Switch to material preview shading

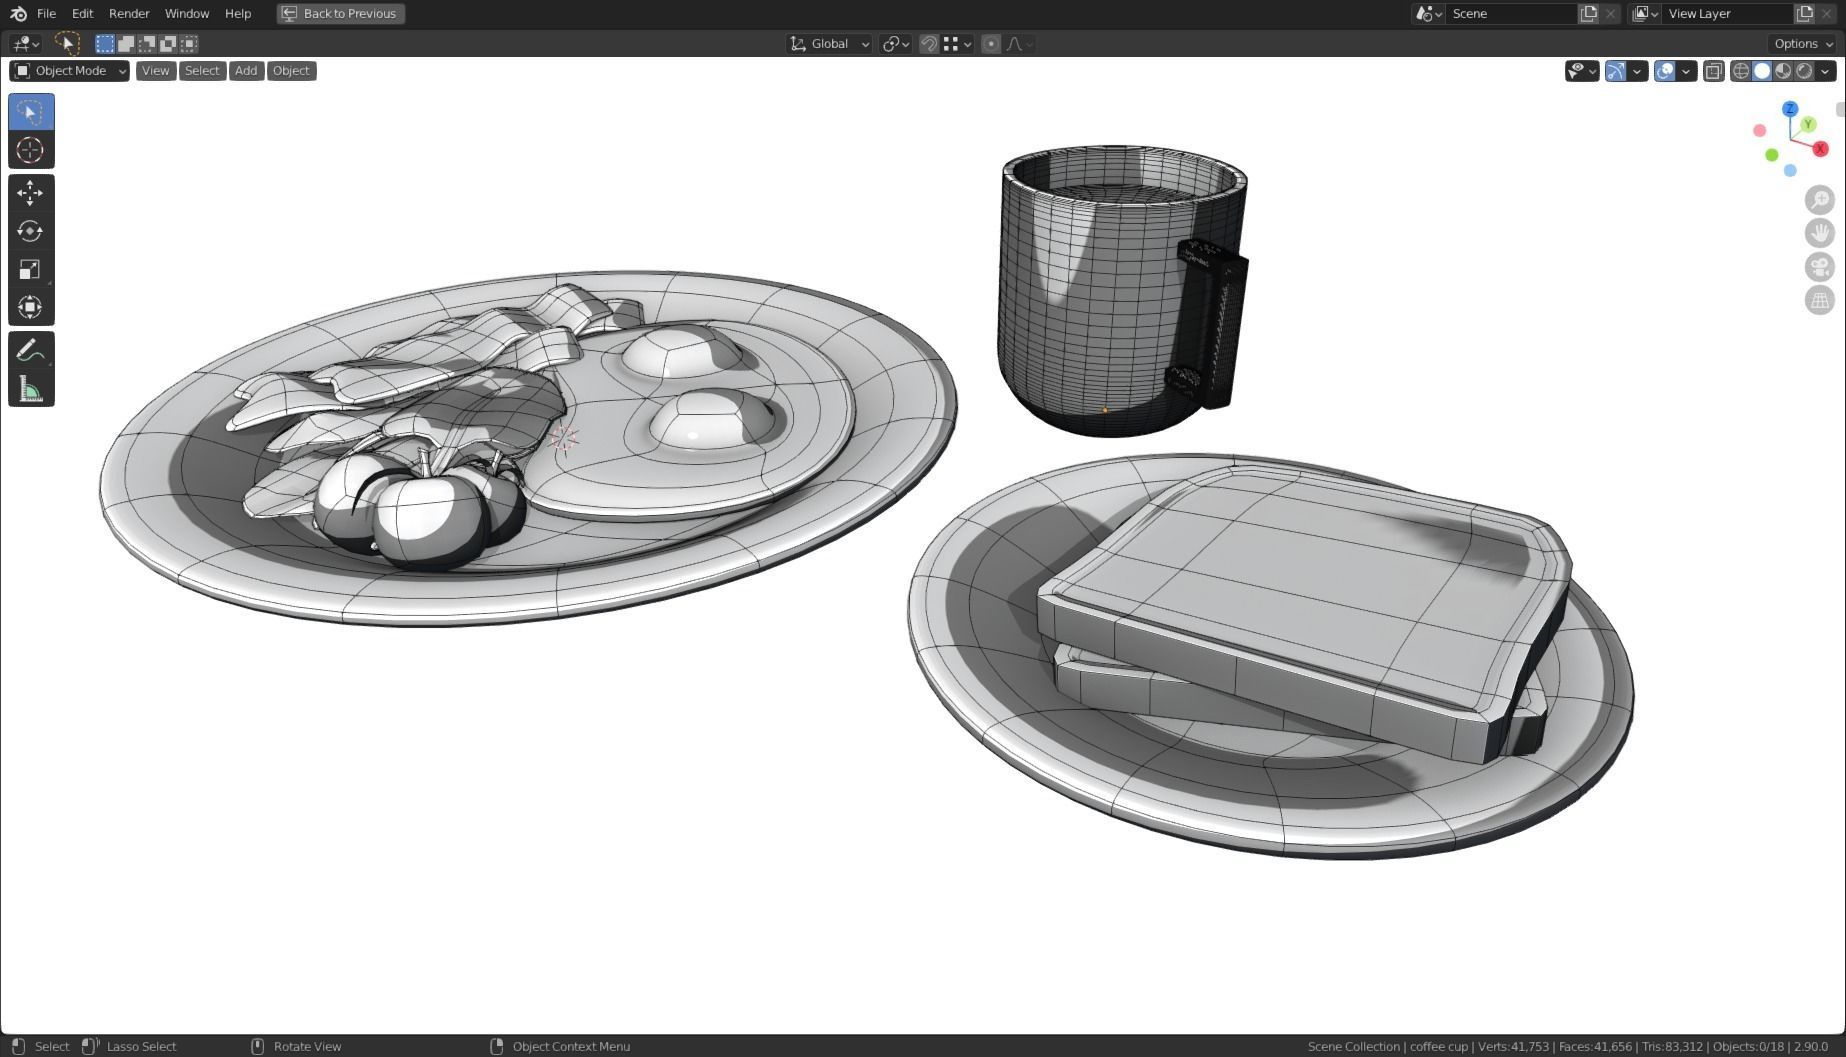1783,71
